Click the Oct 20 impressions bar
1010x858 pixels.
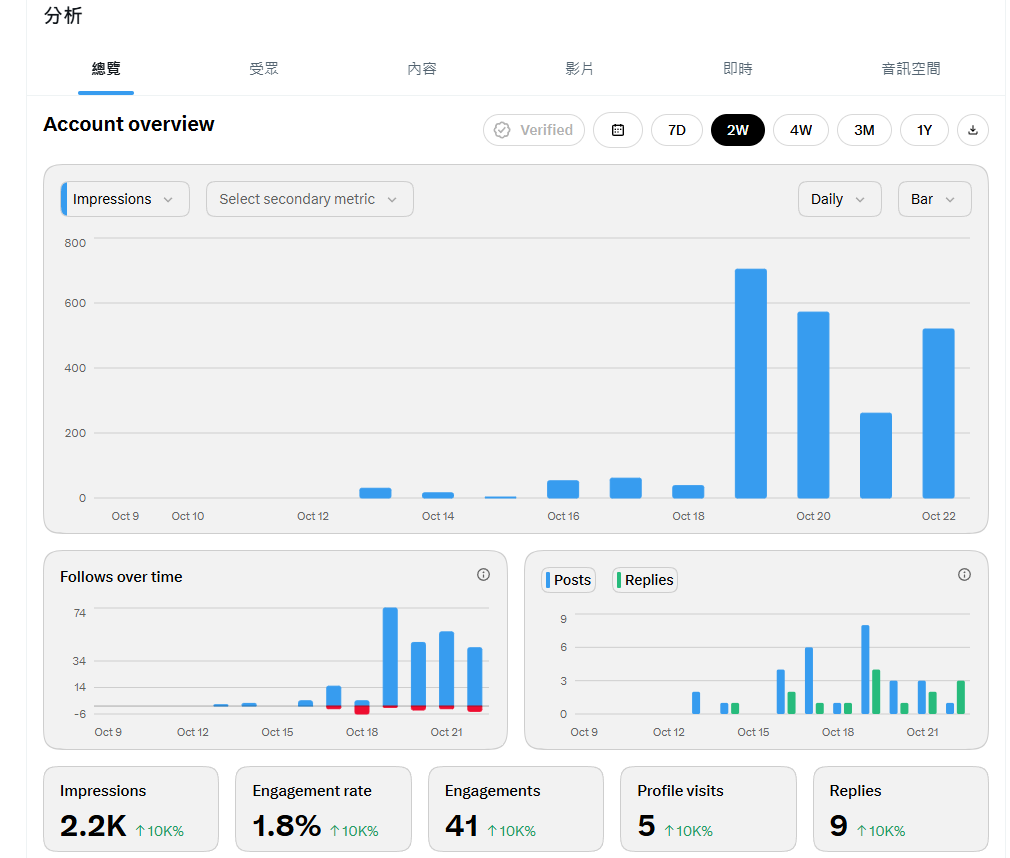pyautogui.click(x=813, y=405)
